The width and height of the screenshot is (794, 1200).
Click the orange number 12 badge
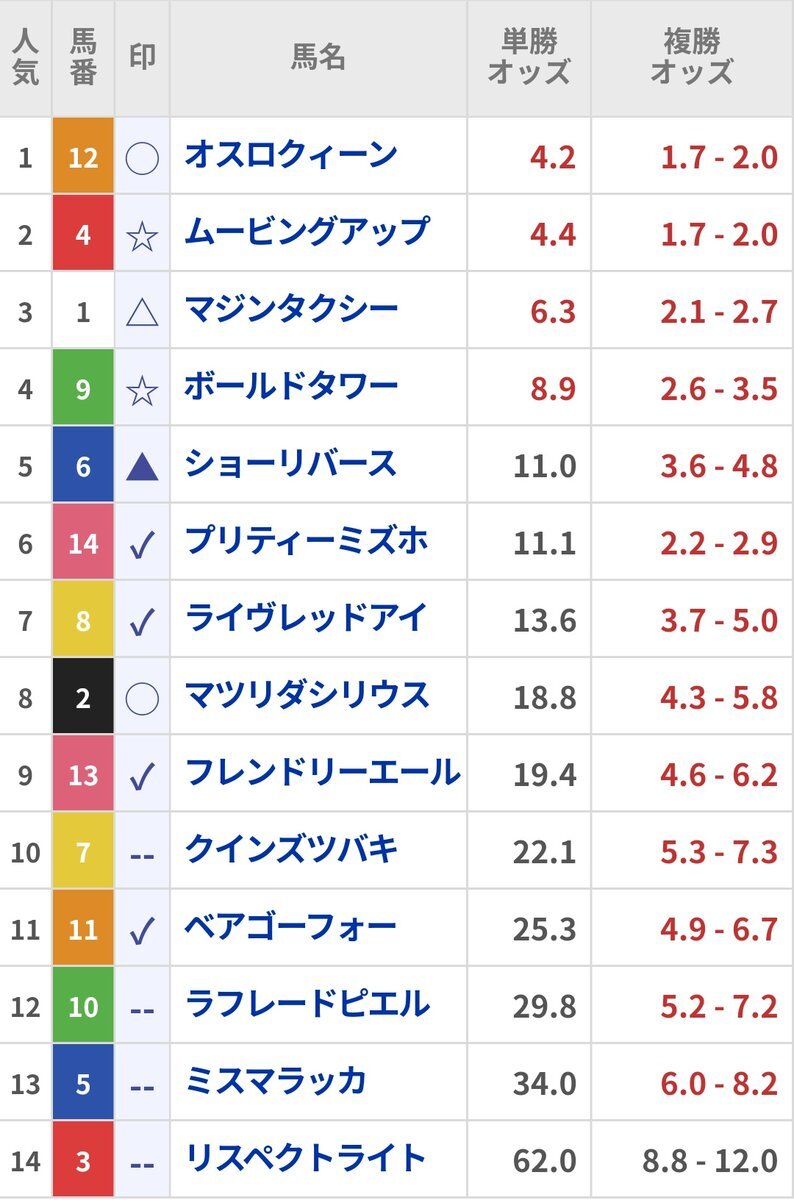(x=83, y=157)
